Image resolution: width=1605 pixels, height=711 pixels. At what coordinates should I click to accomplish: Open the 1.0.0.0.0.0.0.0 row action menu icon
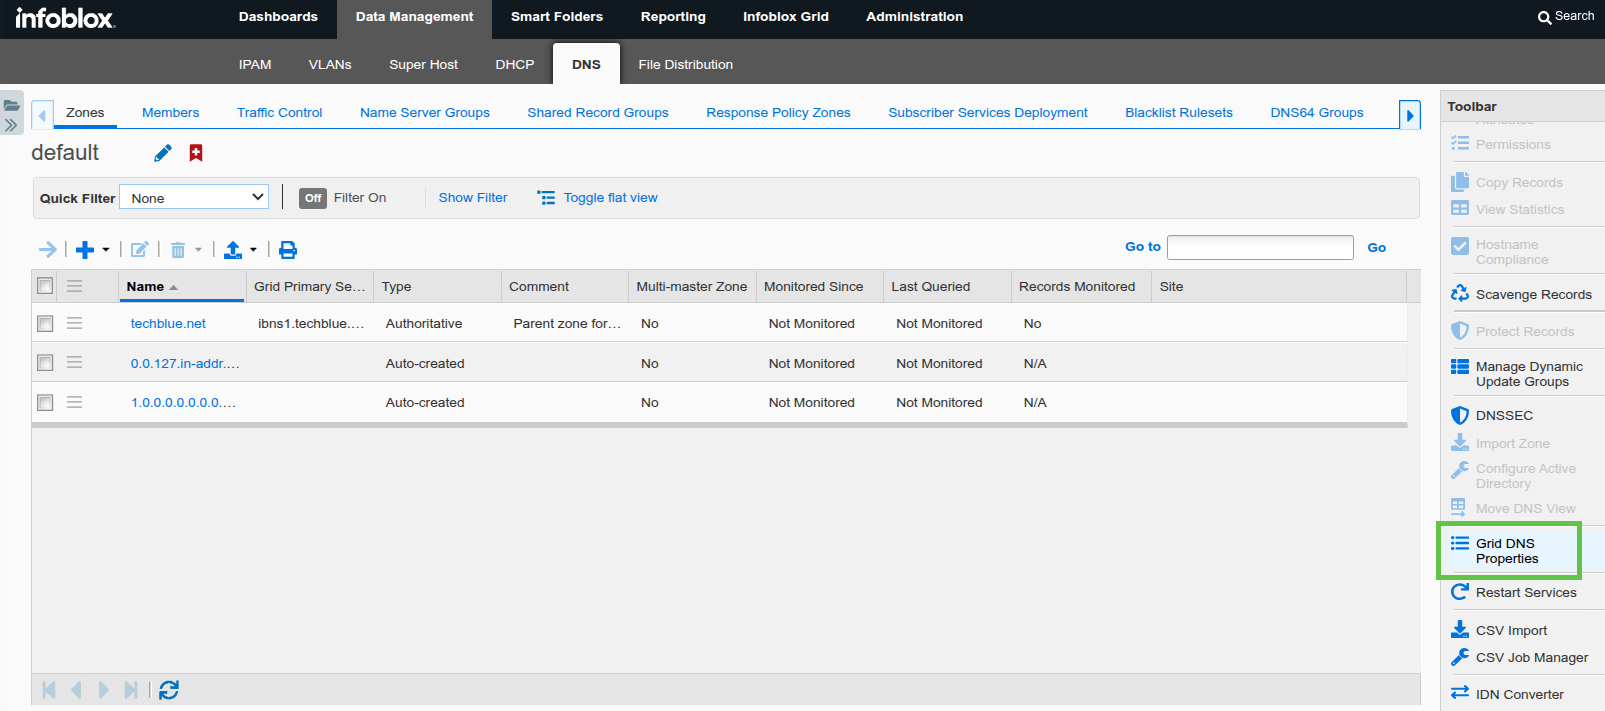point(74,402)
